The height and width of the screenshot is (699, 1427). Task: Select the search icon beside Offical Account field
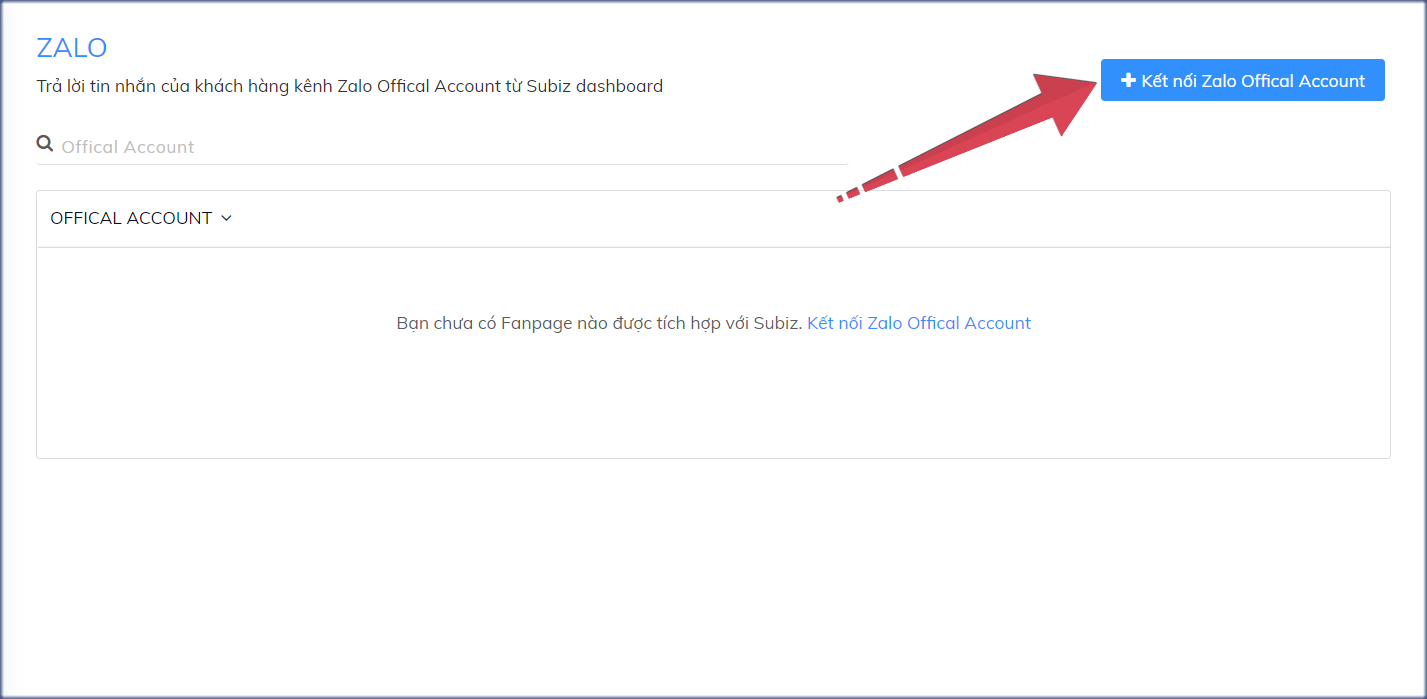(45, 143)
